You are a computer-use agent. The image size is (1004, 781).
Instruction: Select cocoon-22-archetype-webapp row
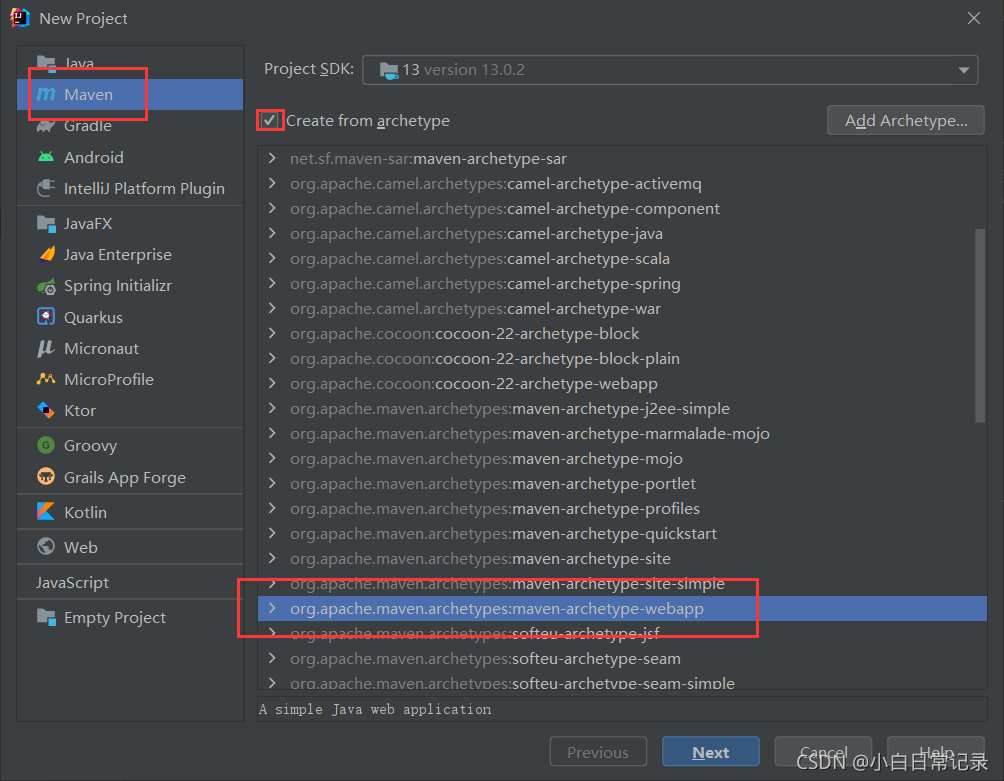click(x=622, y=383)
